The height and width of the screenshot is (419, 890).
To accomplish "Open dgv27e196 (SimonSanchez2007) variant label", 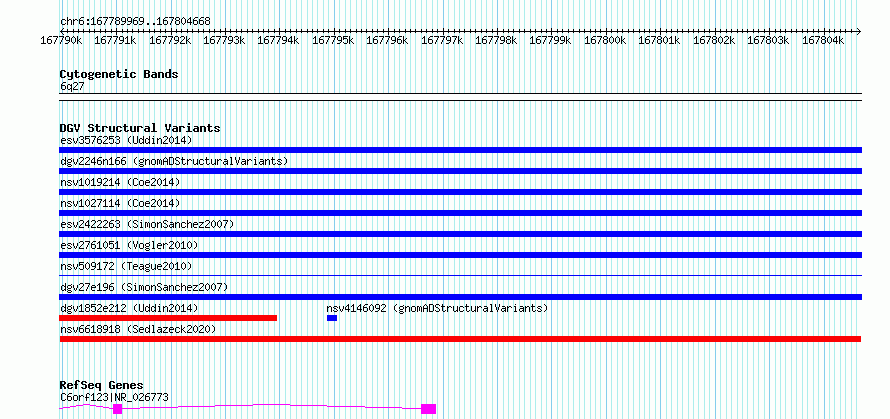I will tap(144, 287).
